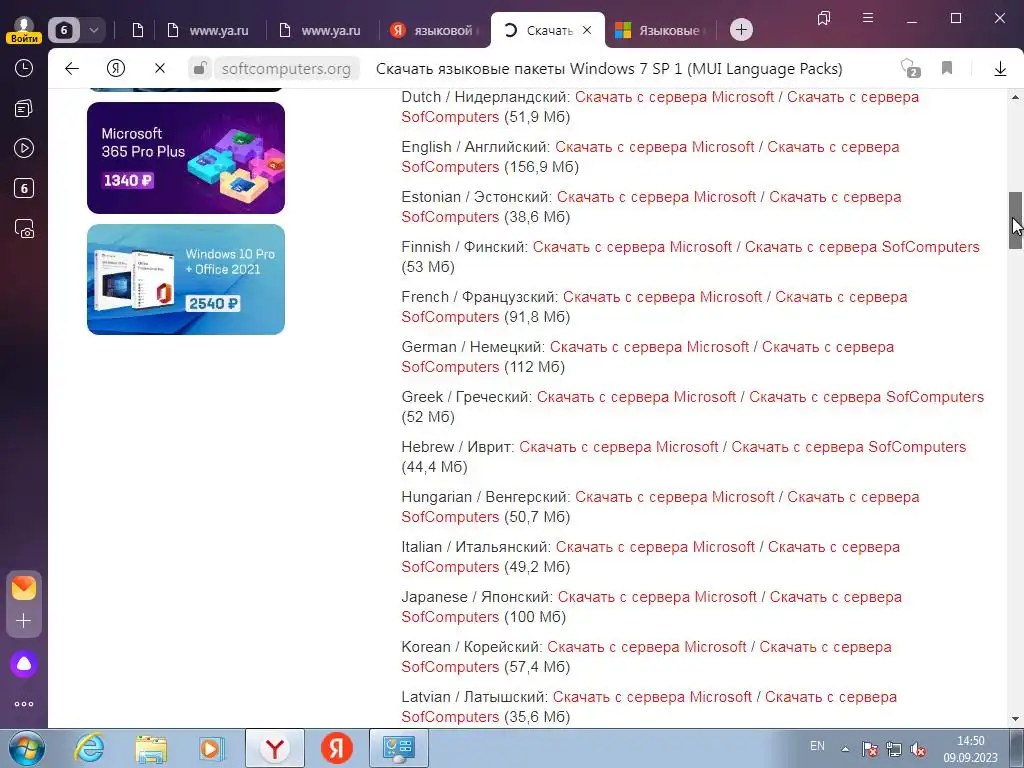Click the scrollbar down arrow
The height and width of the screenshot is (768, 1024).
pos(1015,719)
